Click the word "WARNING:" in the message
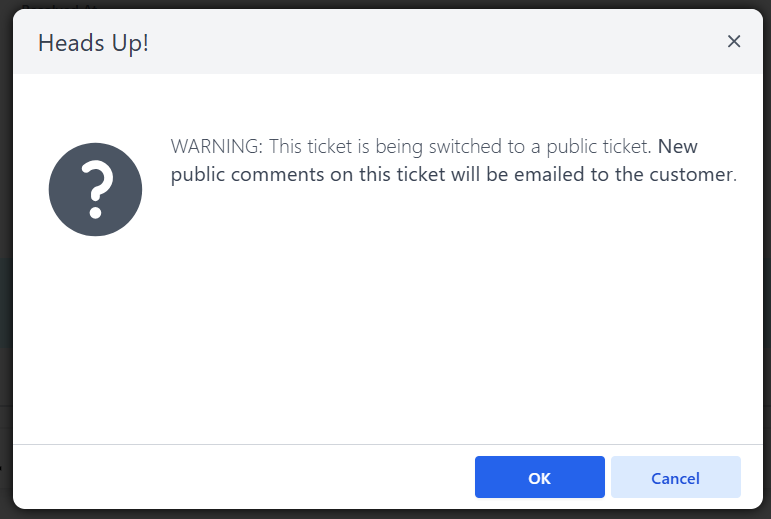The image size is (771, 519). tap(217, 146)
